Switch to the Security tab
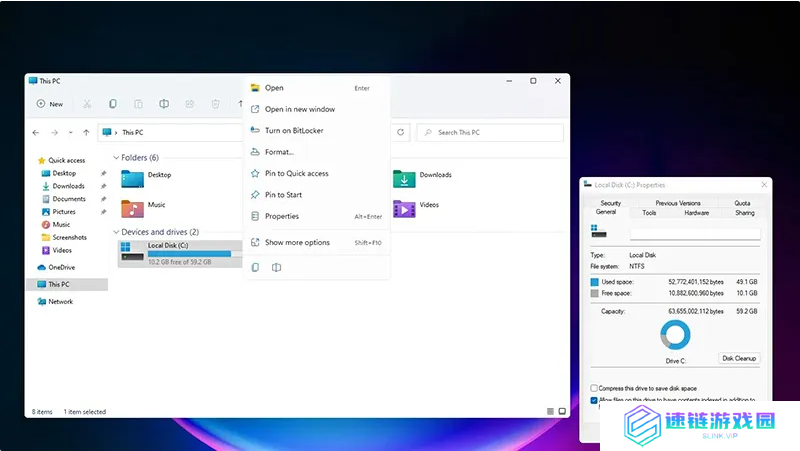The height and width of the screenshot is (451, 800). [x=610, y=203]
